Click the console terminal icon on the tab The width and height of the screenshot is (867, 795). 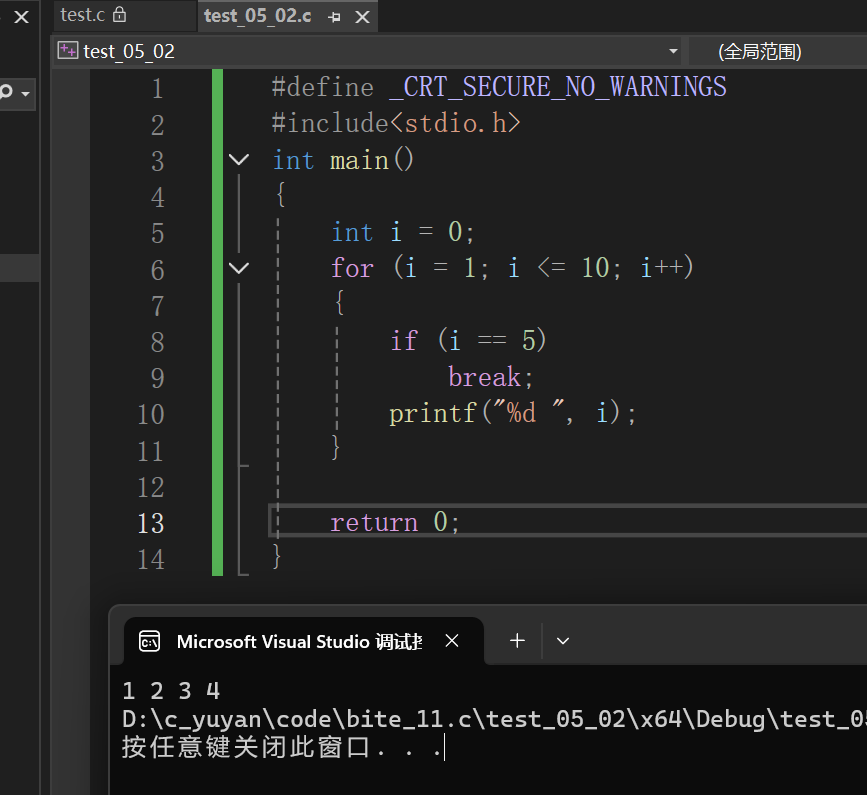[x=149, y=641]
